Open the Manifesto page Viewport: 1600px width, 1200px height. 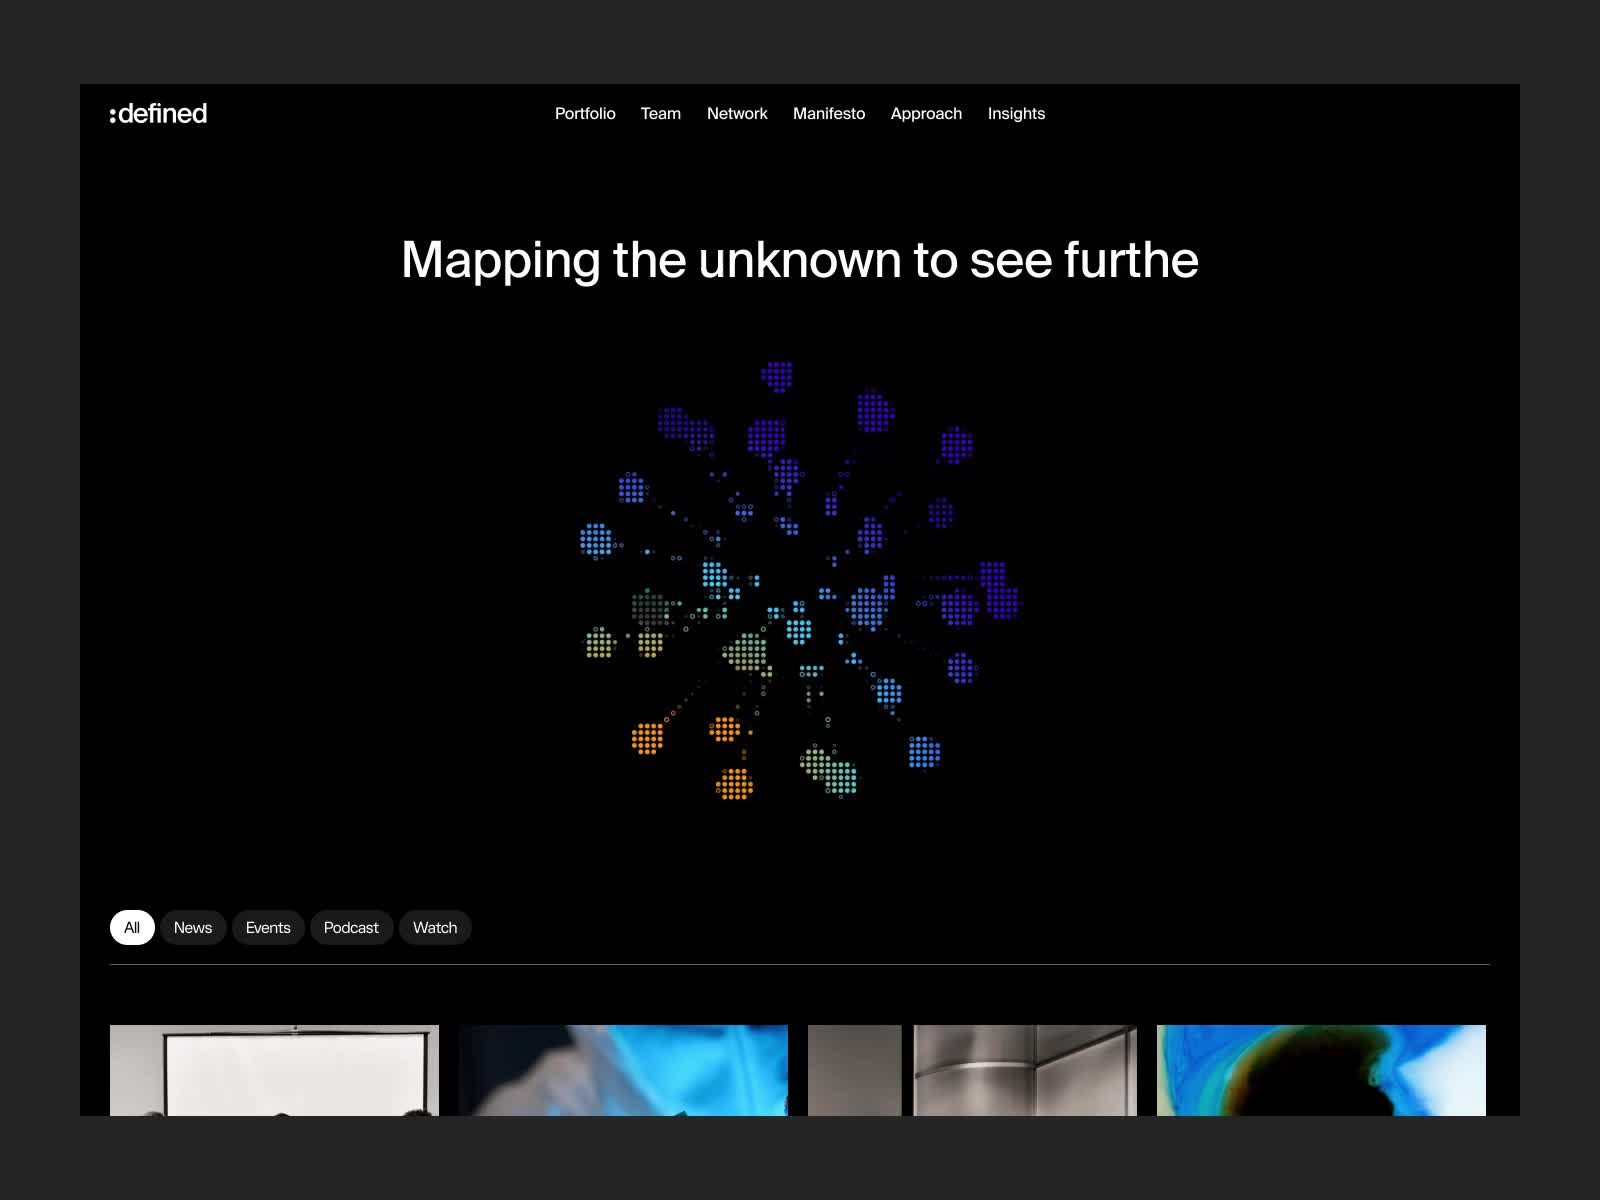point(828,114)
